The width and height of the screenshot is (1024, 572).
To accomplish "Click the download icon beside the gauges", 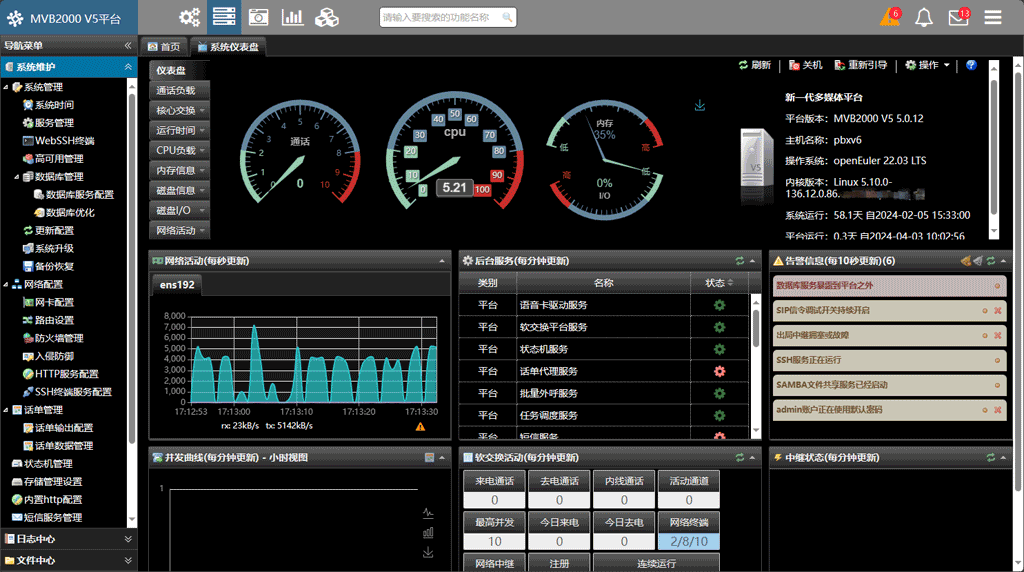I will point(700,106).
